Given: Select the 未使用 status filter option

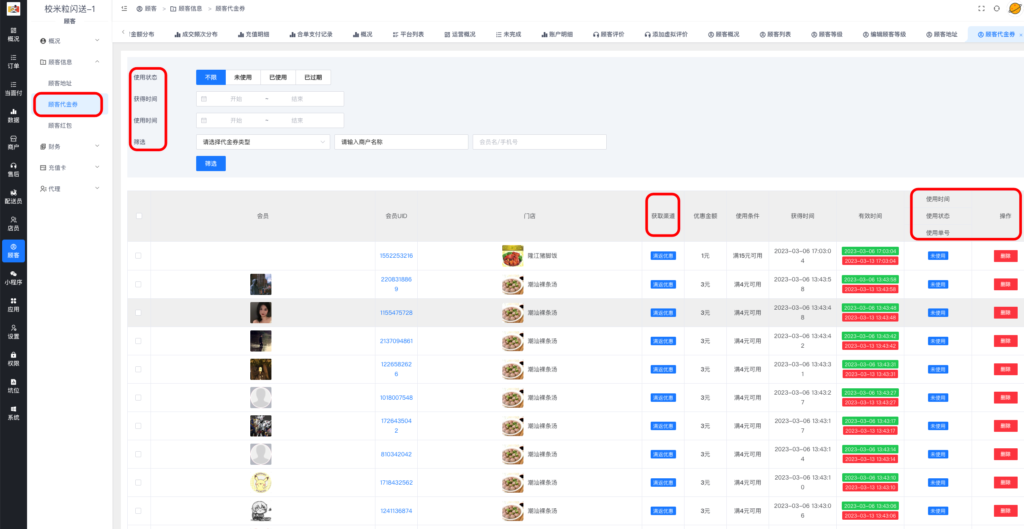Looking at the screenshot, I should tap(242, 77).
